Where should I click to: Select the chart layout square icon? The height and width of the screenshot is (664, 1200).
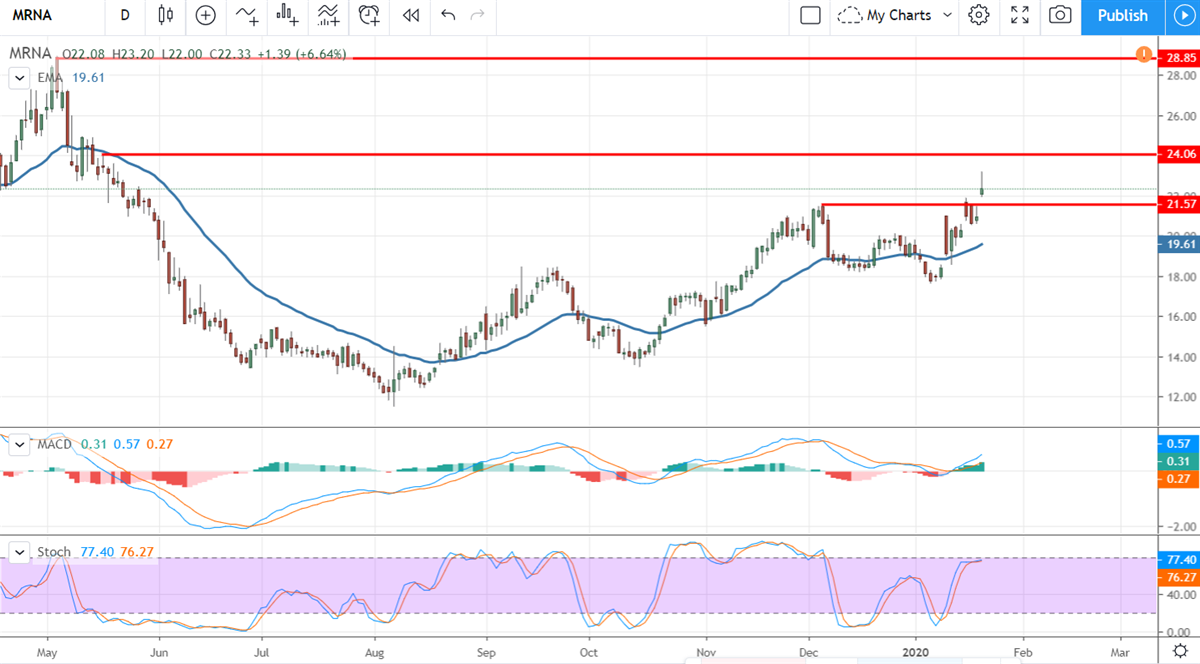[x=811, y=15]
